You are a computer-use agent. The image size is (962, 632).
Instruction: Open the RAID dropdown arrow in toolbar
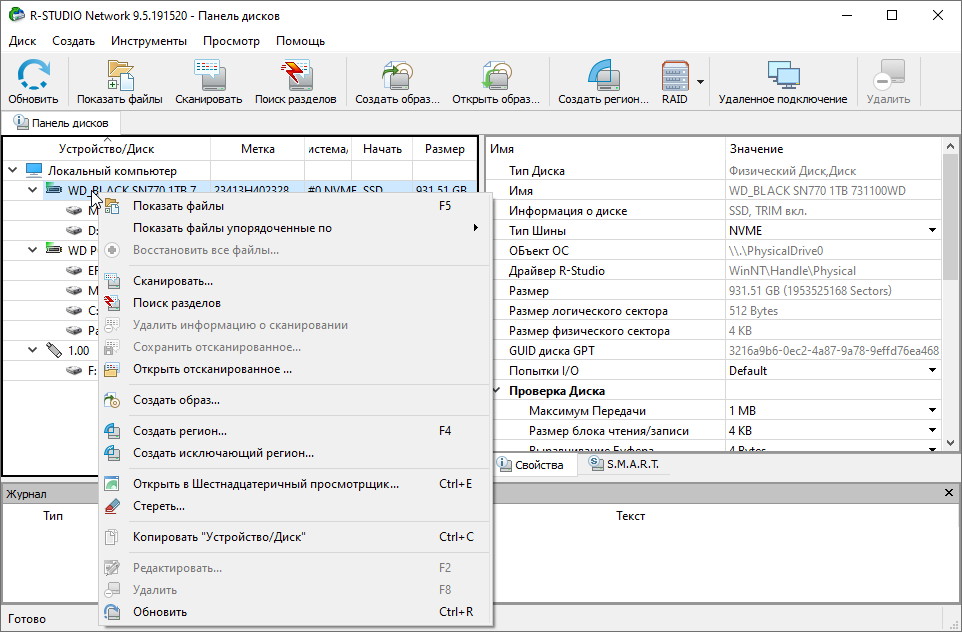[700, 81]
